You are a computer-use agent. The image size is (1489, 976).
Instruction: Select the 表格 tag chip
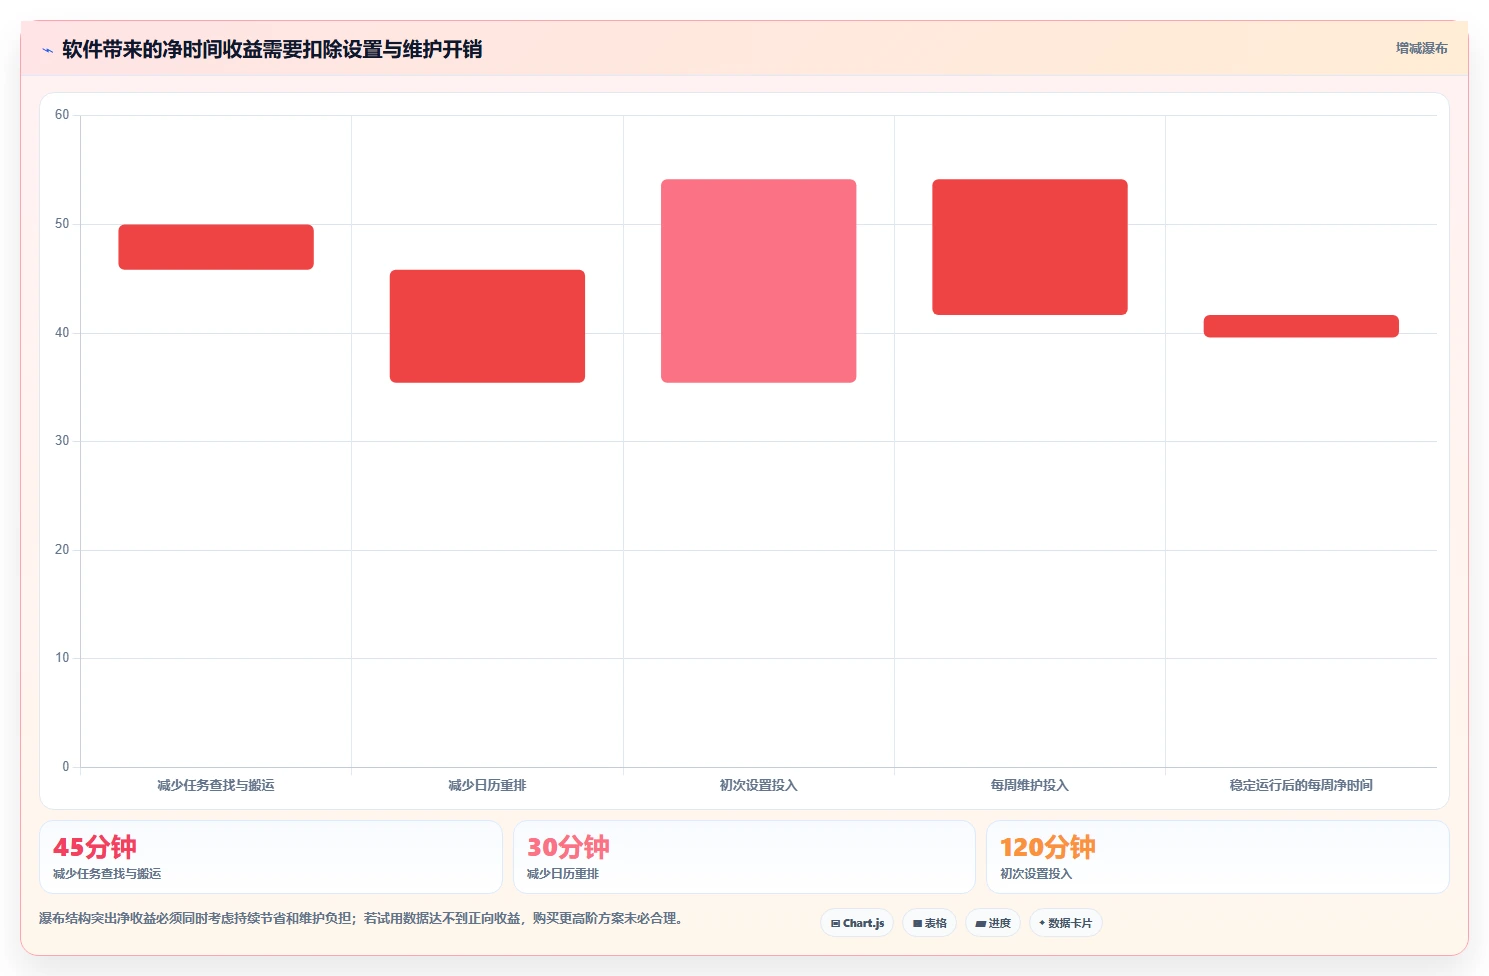click(x=929, y=923)
